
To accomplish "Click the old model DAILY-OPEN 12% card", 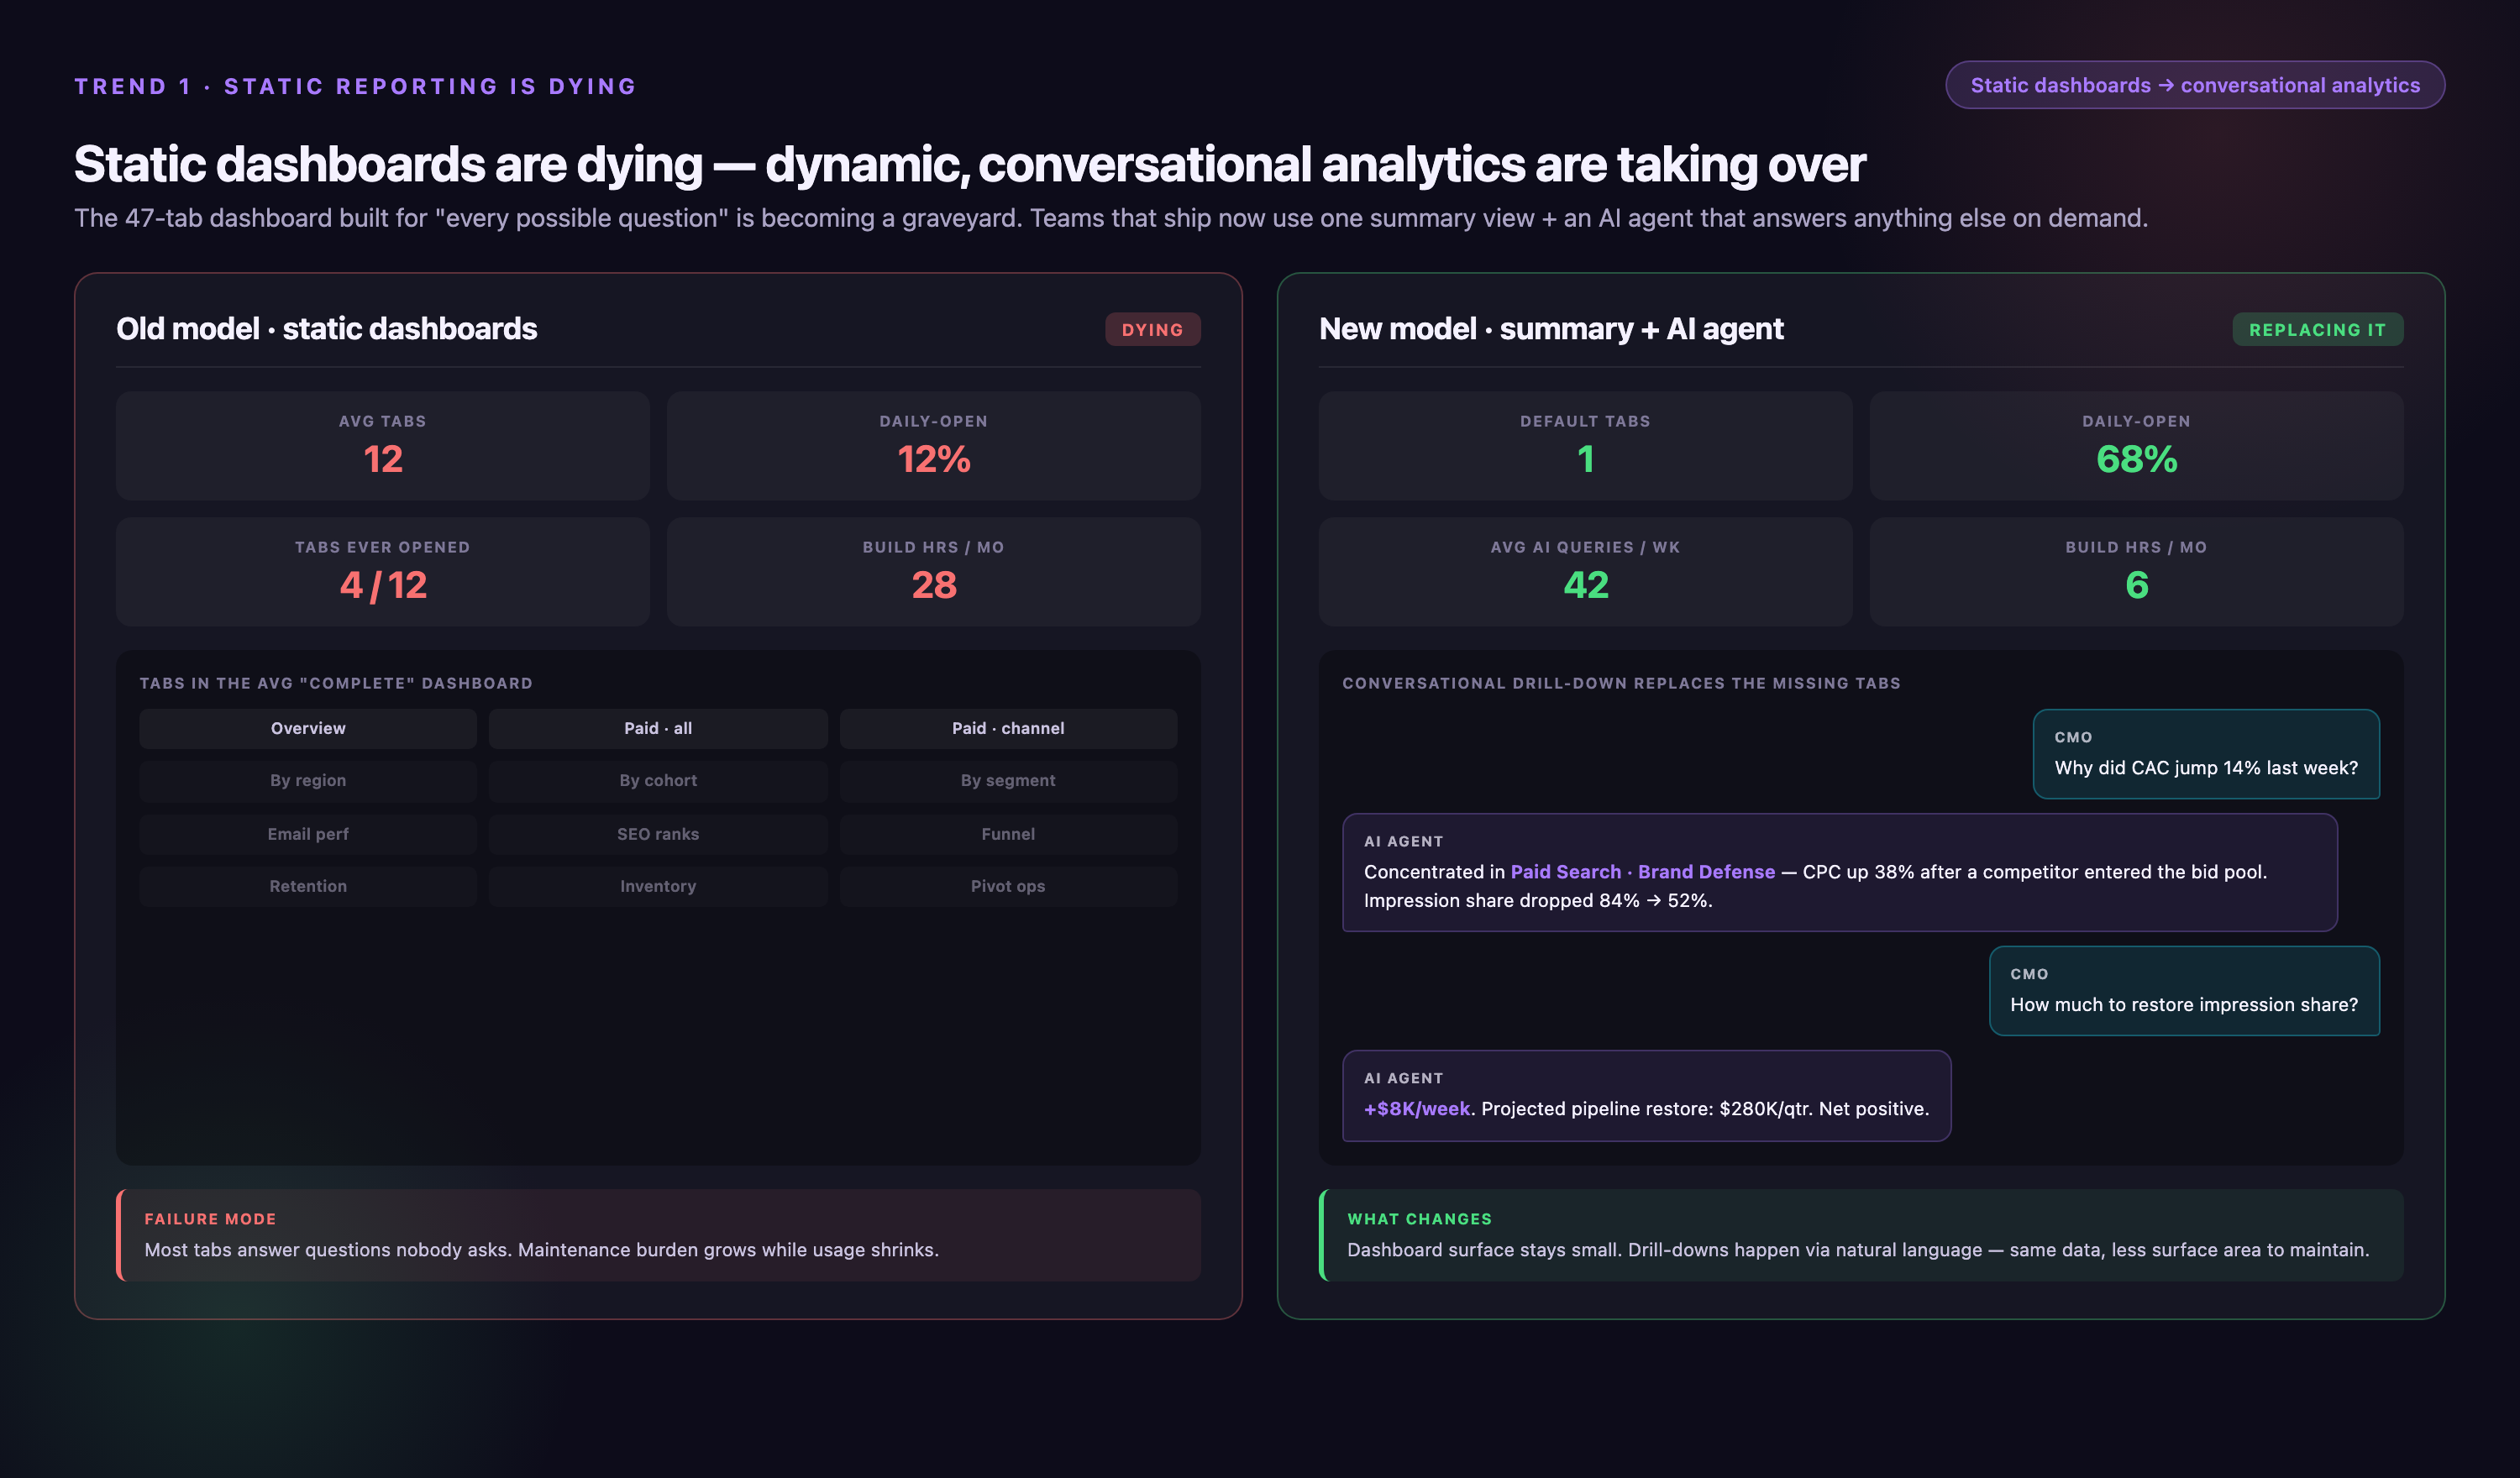I will pyautogui.click(x=933, y=445).
